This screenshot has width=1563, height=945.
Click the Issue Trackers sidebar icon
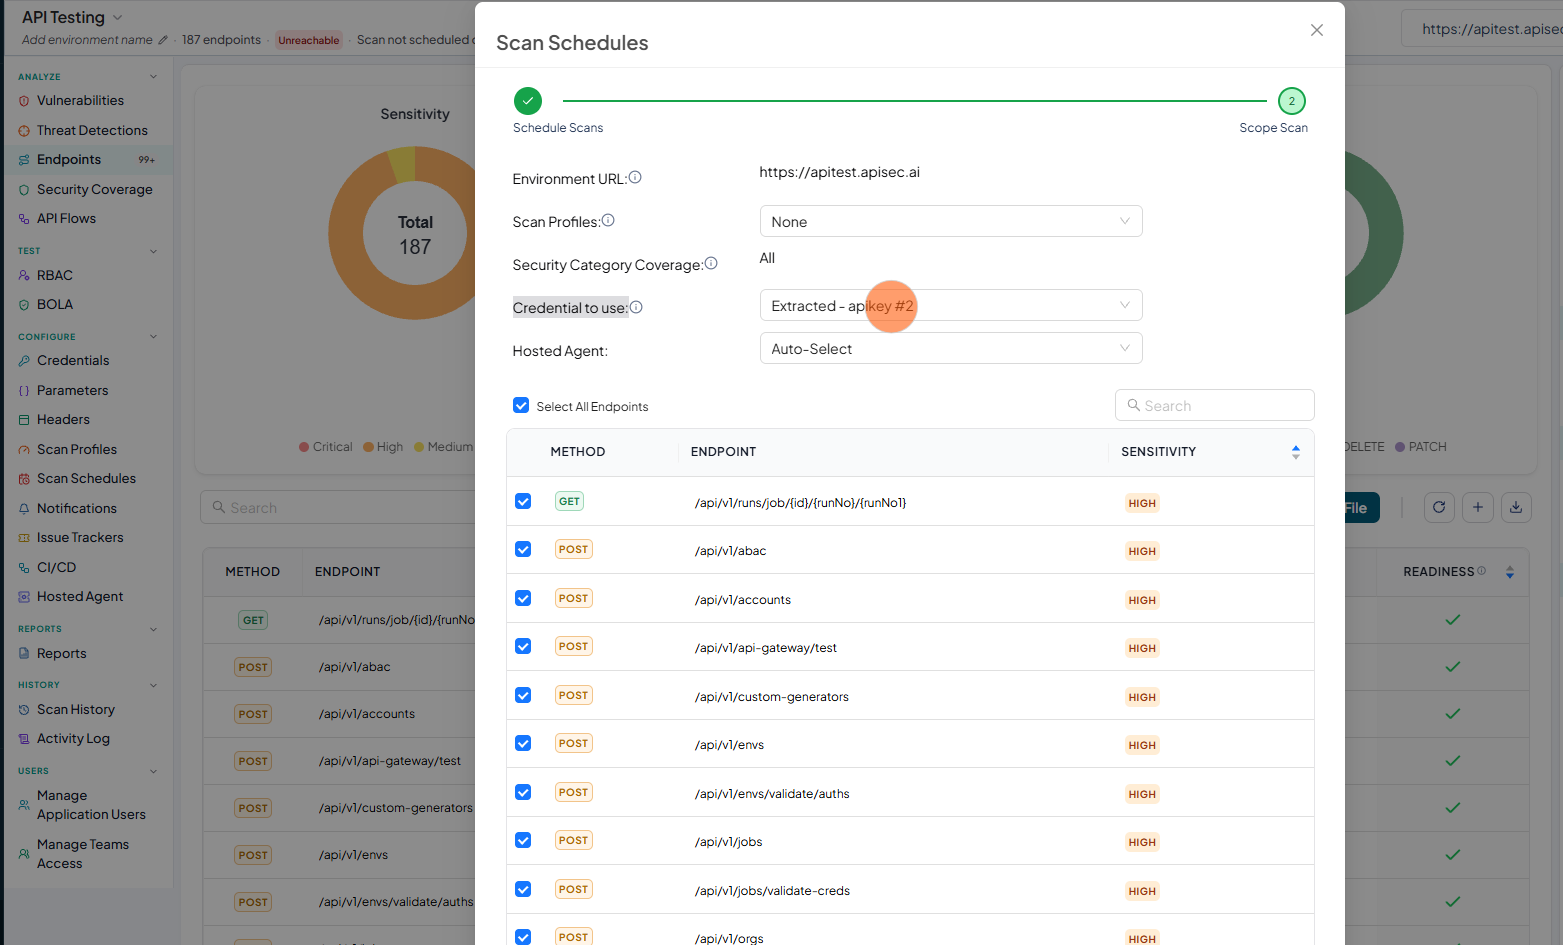coord(24,538)
